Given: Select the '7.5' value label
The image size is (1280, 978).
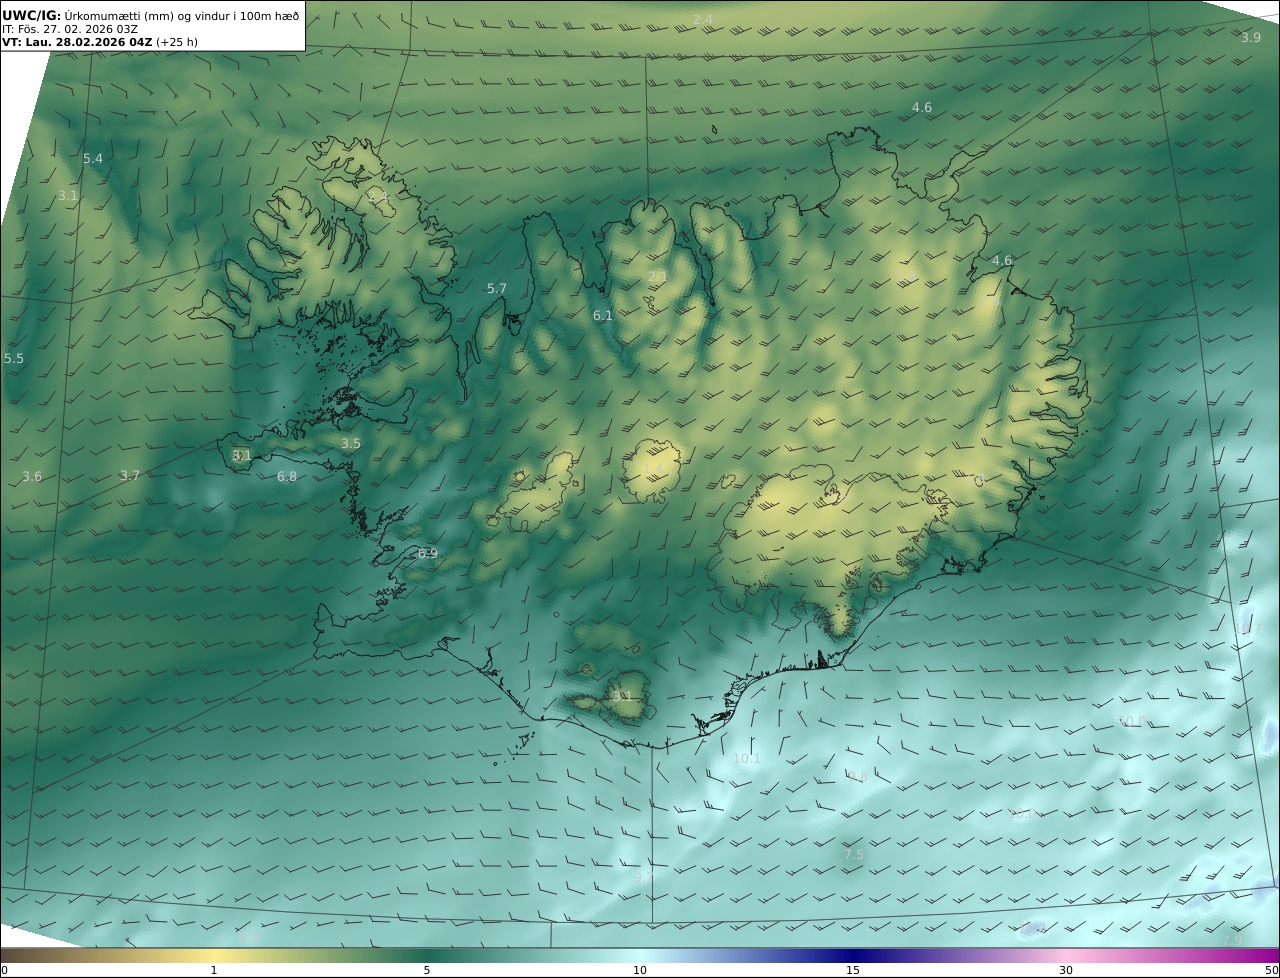Looking at the screenshot, I should click(854, 854).
